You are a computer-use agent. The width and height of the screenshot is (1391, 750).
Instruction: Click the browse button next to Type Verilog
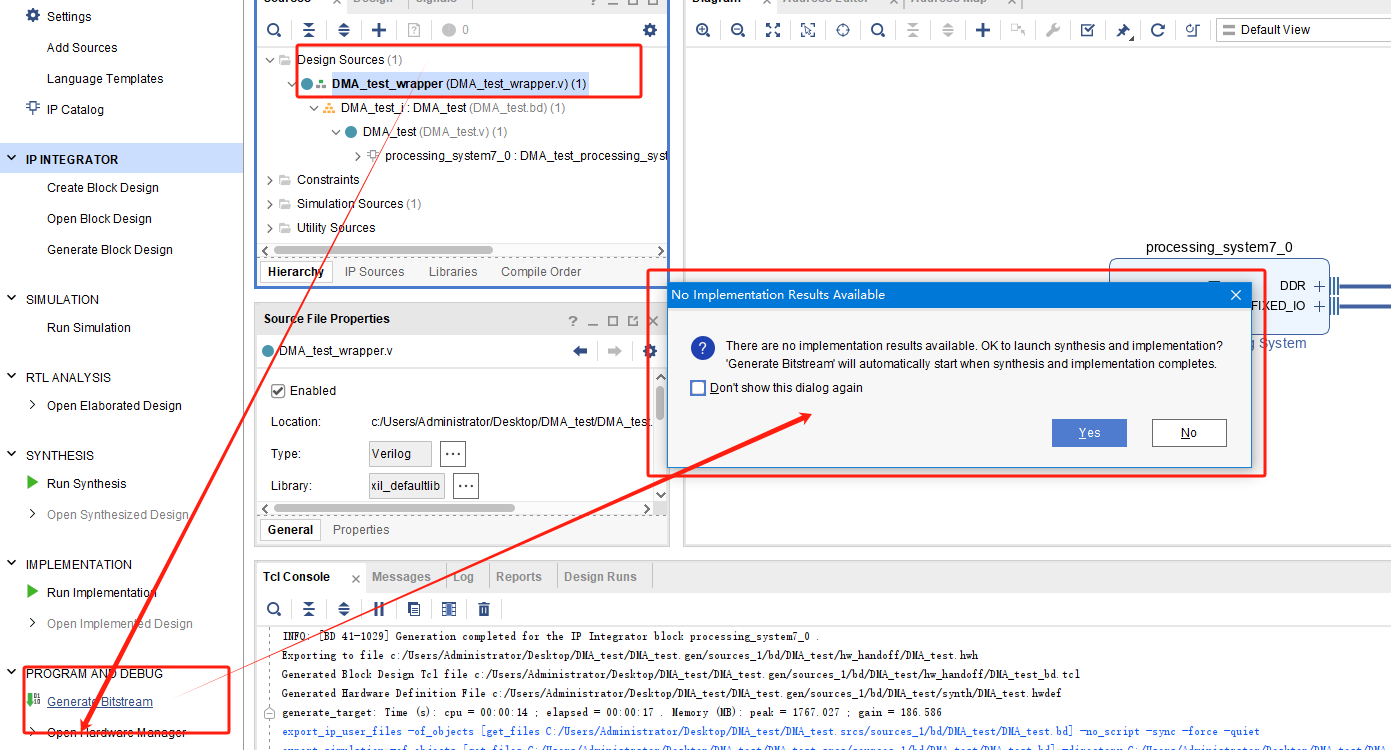coord(453,454)
